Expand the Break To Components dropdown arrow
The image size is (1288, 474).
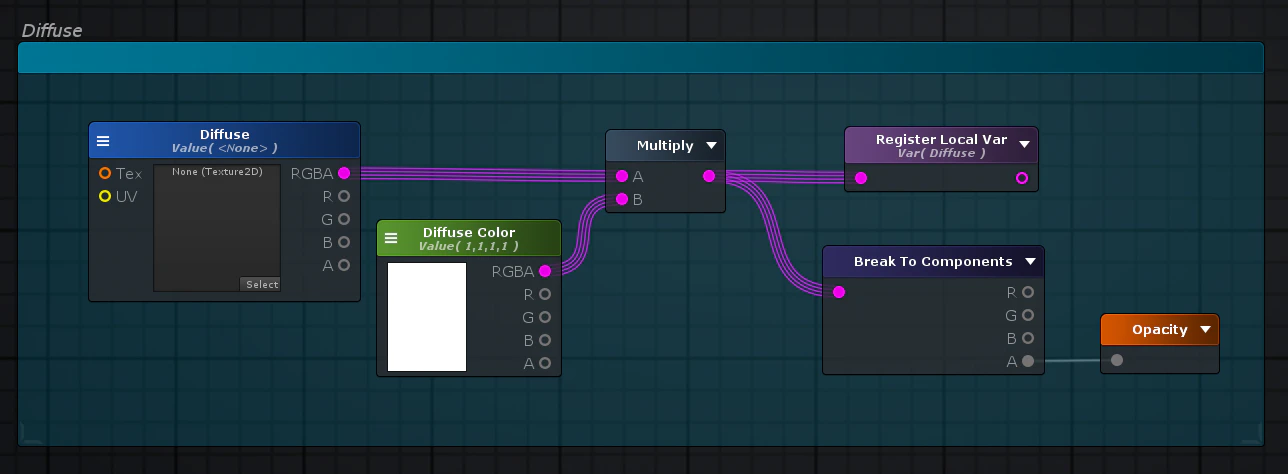point(1030,262)
